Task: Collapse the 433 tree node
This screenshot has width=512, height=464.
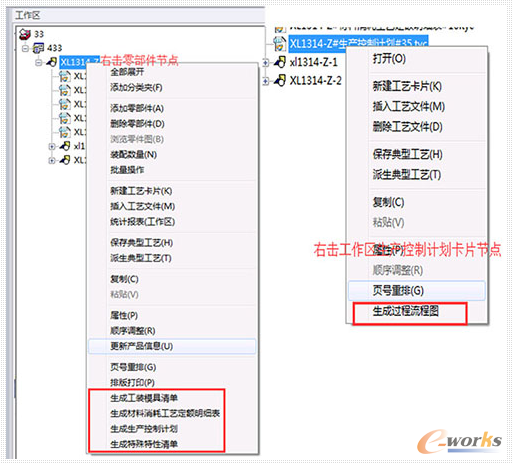Action: pos(25,49)
